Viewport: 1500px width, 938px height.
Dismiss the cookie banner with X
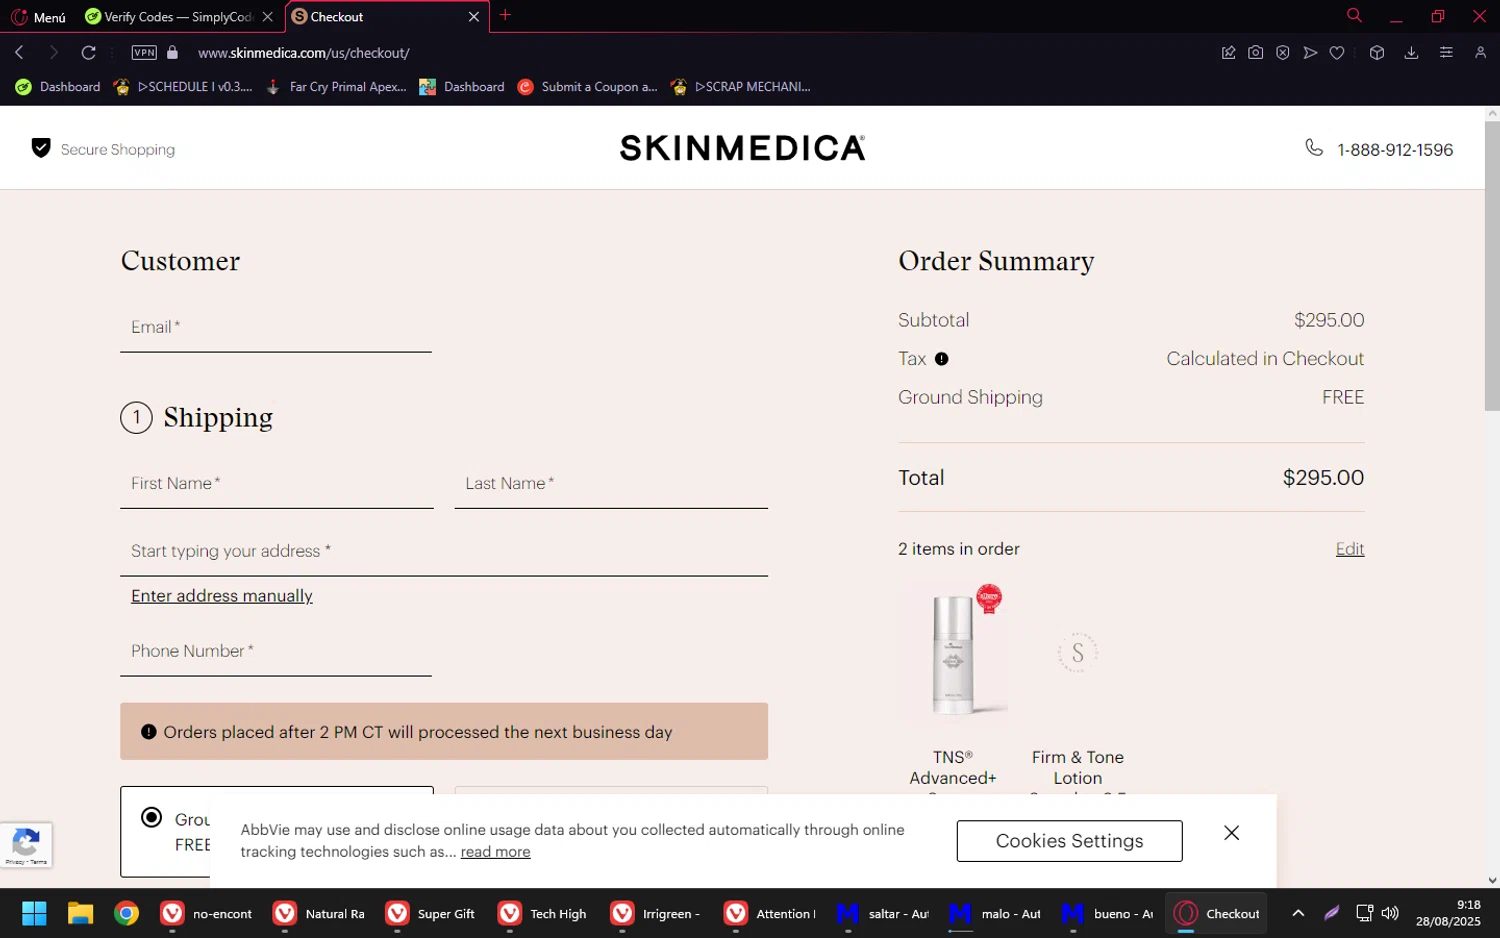1232,833
